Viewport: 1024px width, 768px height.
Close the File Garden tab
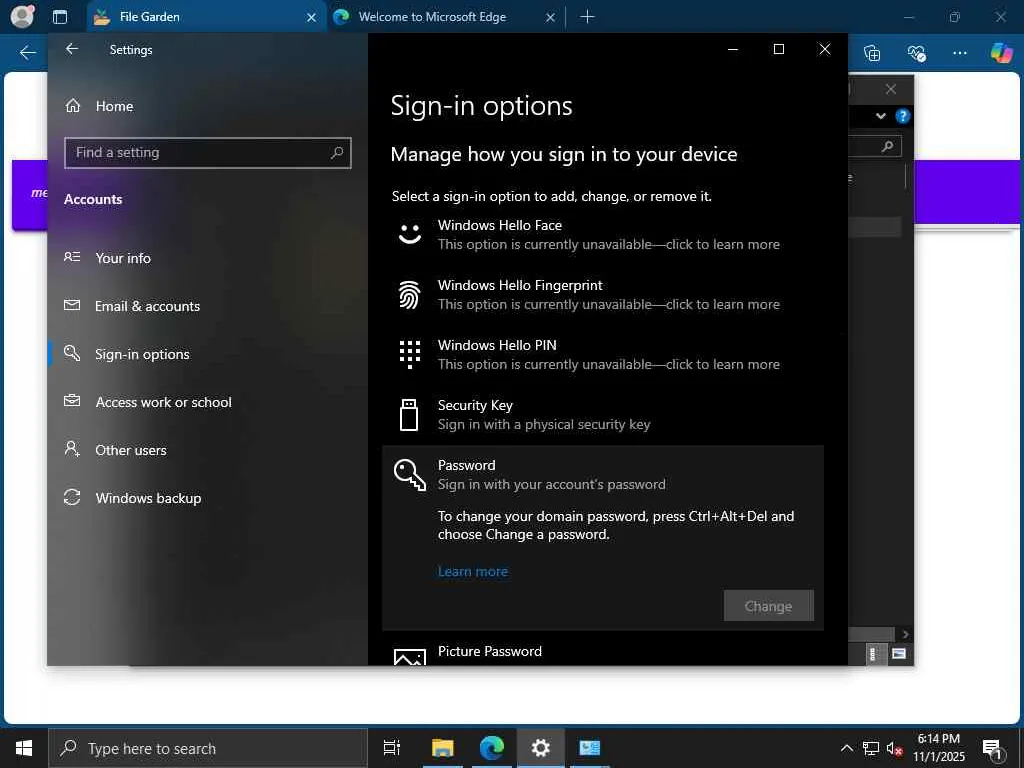pos(312,18)
